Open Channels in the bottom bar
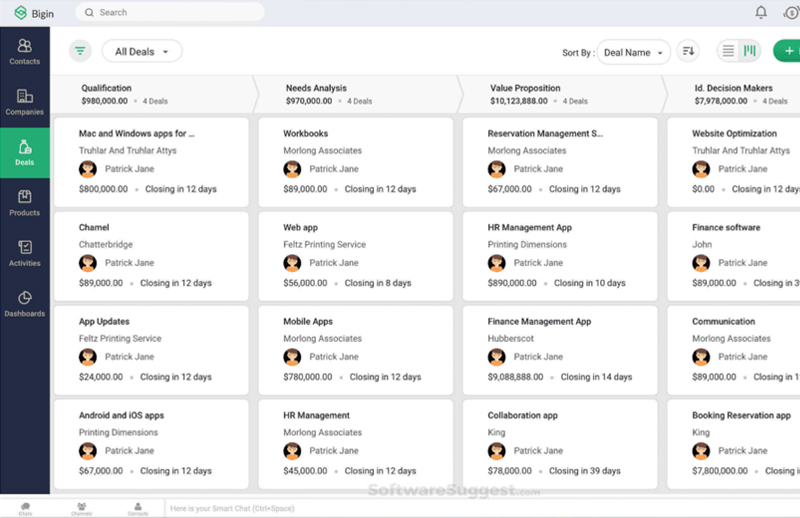This screenshot has height=518, width=800. point(82,507)
